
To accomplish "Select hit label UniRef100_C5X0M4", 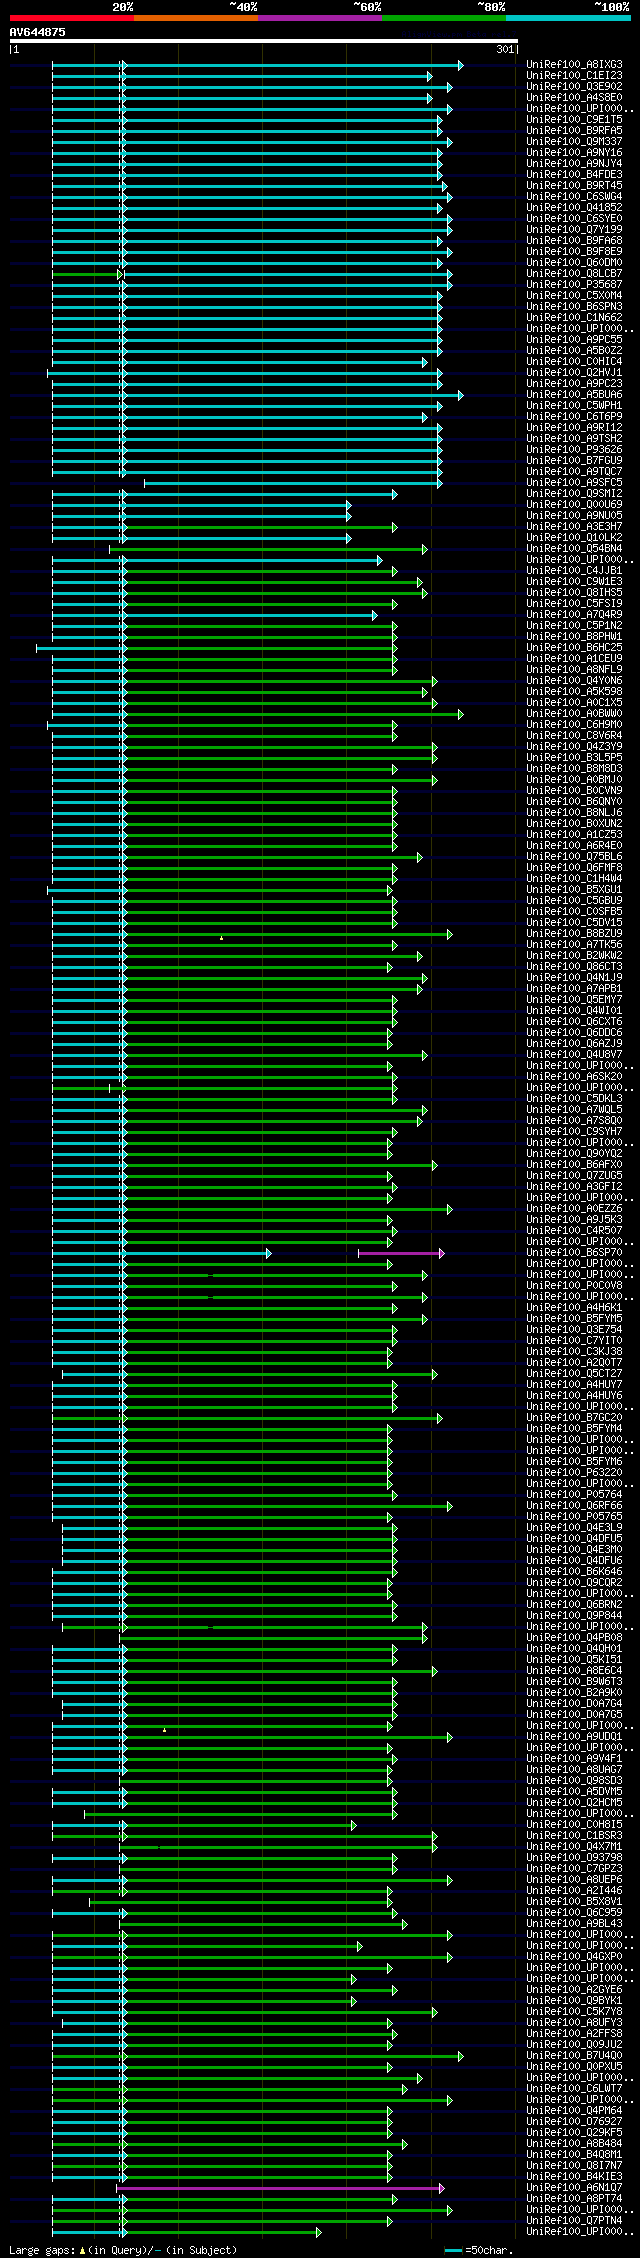I will click(574, 296).
